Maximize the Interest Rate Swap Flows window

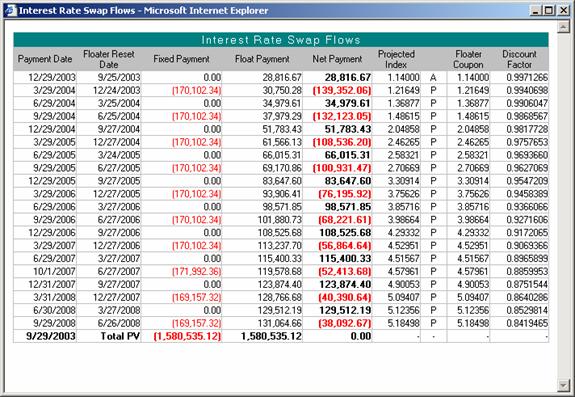point(549,10)
